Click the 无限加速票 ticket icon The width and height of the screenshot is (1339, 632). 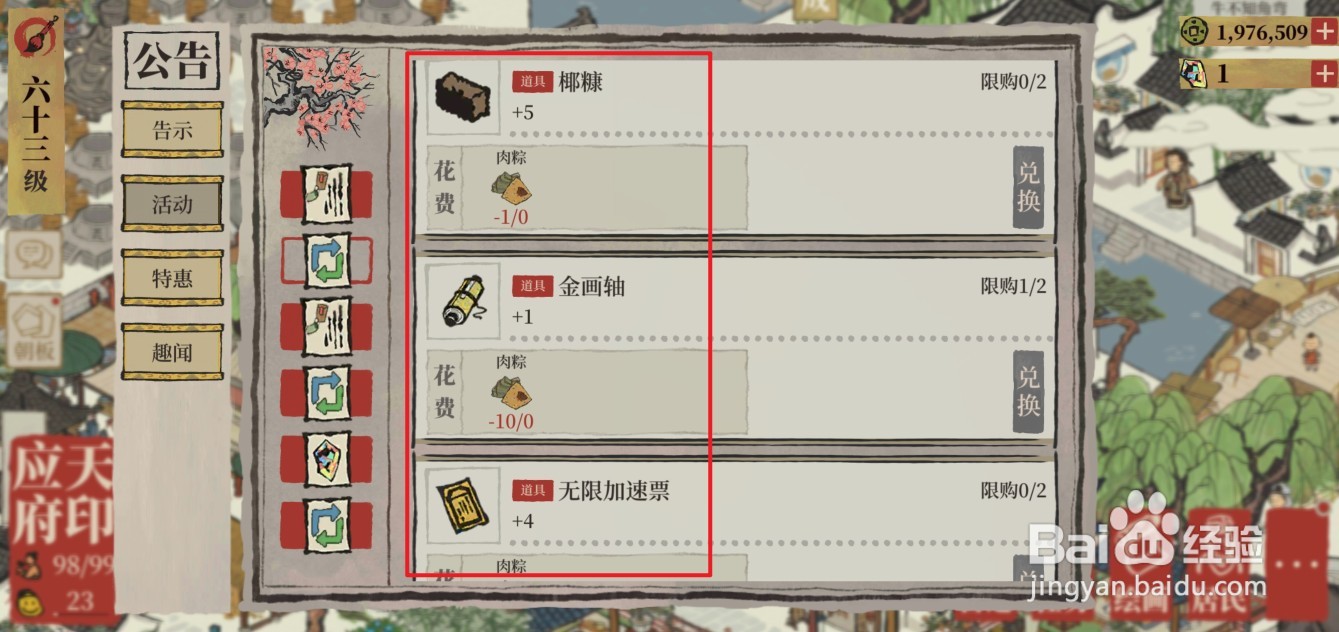tap(462, 505)
